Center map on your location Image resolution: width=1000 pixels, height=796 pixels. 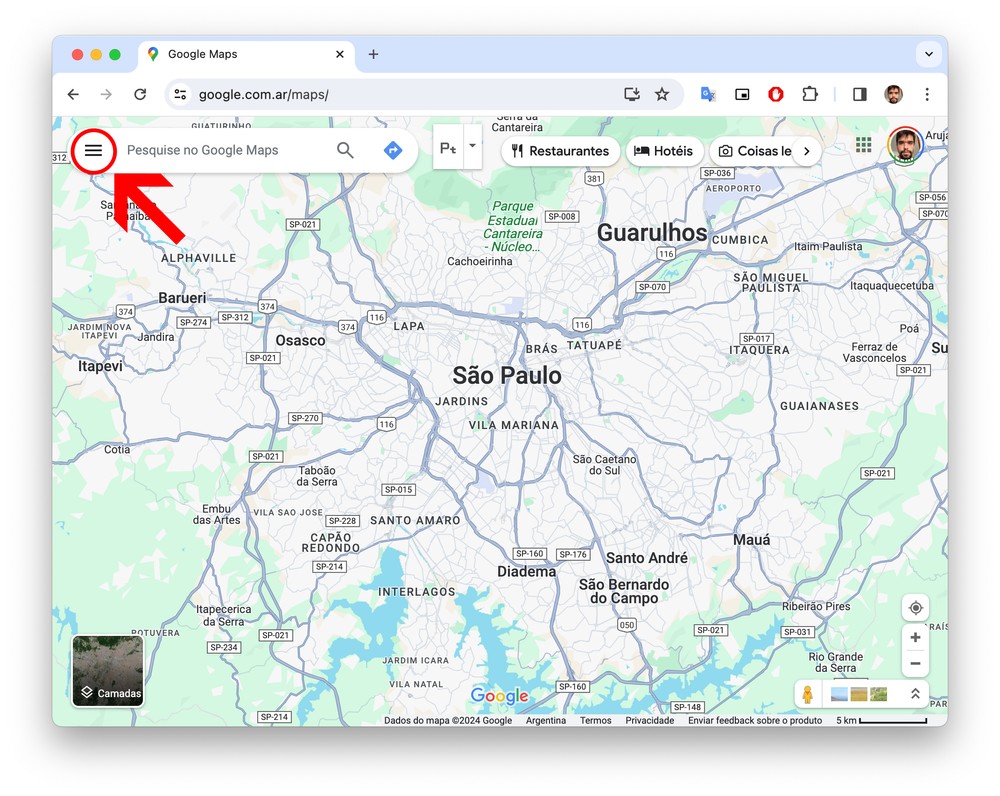tap(915, 607)
